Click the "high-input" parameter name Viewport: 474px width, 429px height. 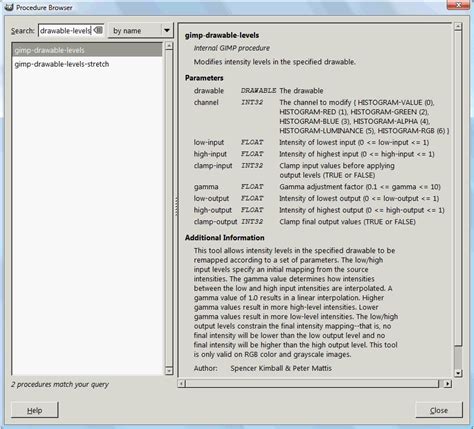(210, 154)
